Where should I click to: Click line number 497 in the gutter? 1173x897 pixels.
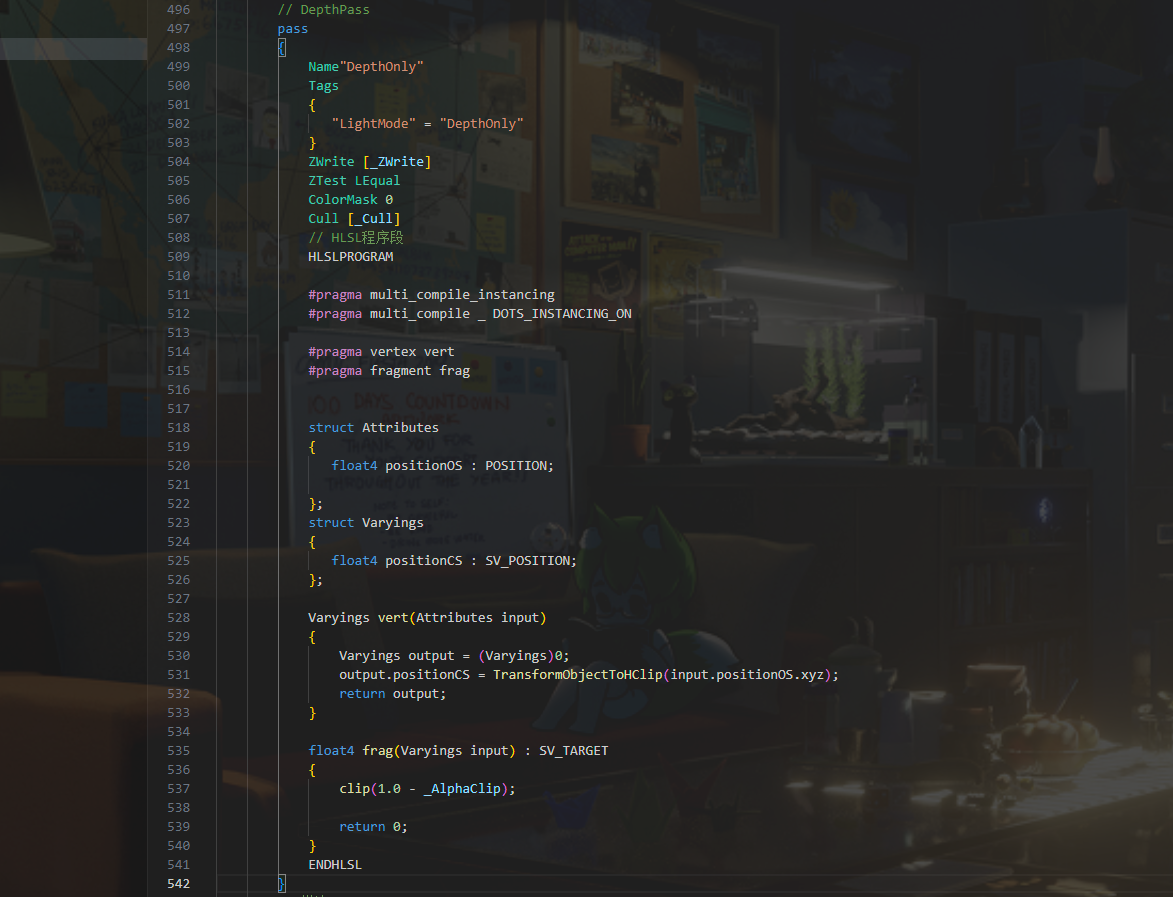(178, 29)
